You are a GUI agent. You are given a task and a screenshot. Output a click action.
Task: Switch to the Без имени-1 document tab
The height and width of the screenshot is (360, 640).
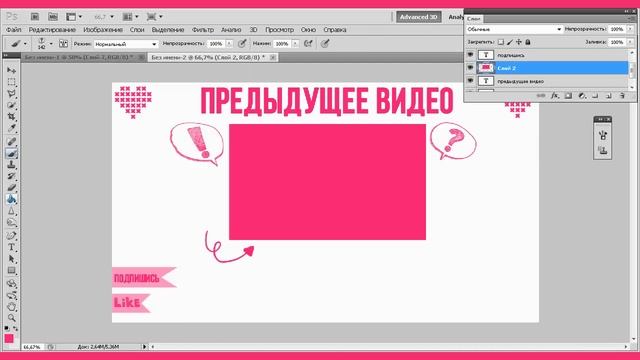pos(79,58)
